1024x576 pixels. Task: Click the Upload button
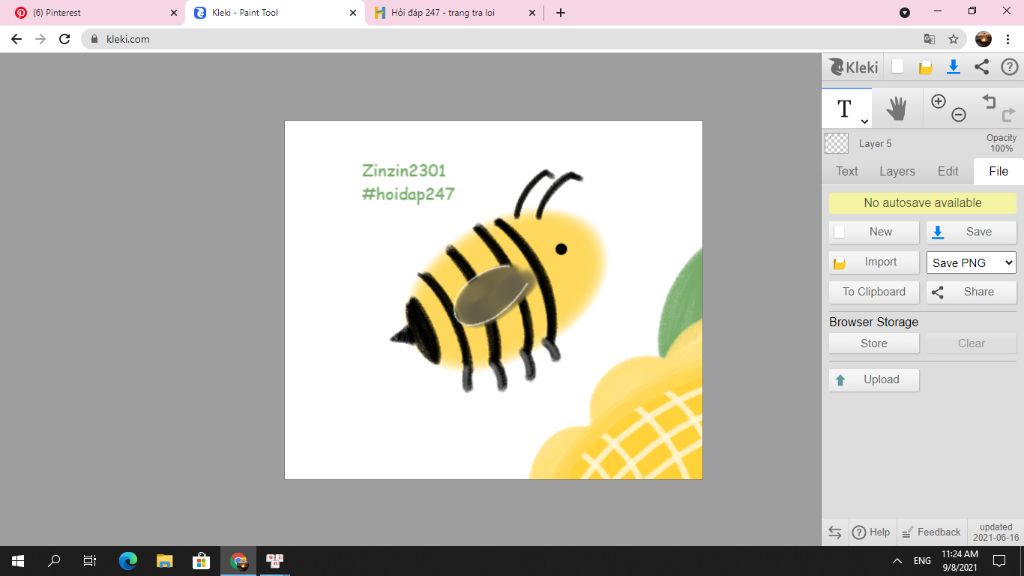(874, 379)
